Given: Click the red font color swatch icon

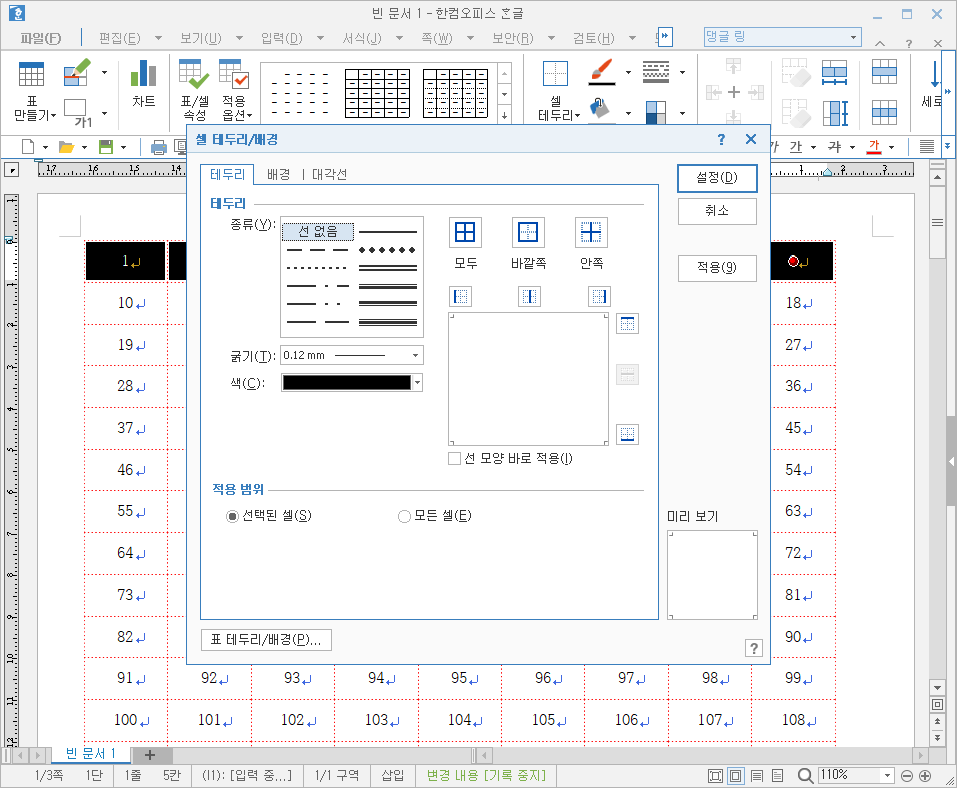Looking at the screenshot, I should click(874, 147).
